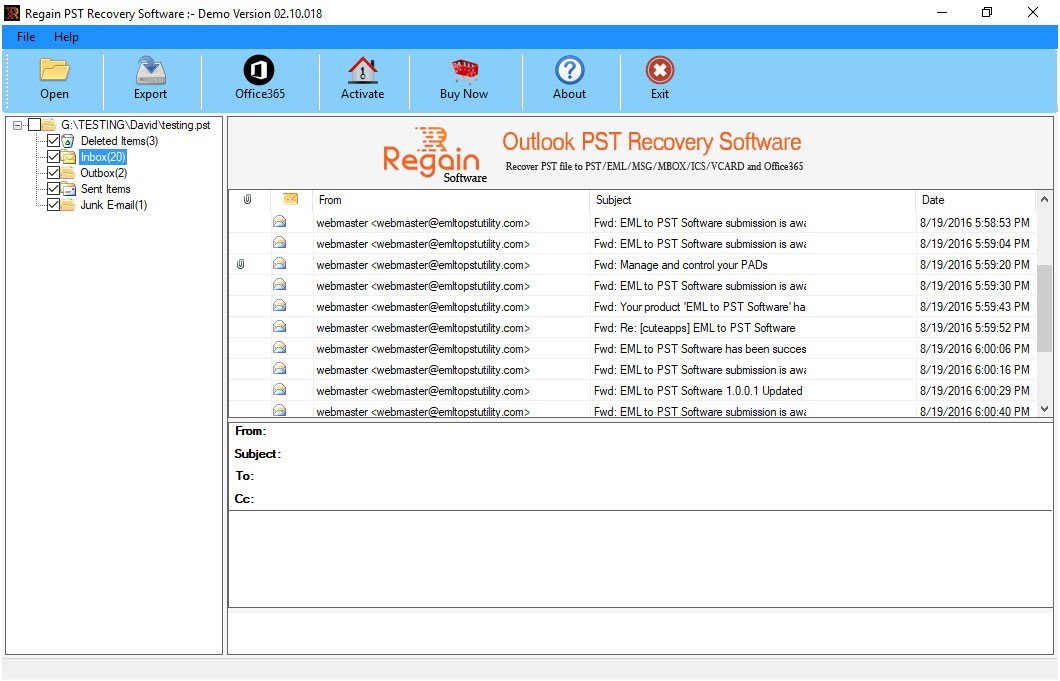Screen dimensions: 1060x681
Task: Open the Help menu
Action: point(66,37)
